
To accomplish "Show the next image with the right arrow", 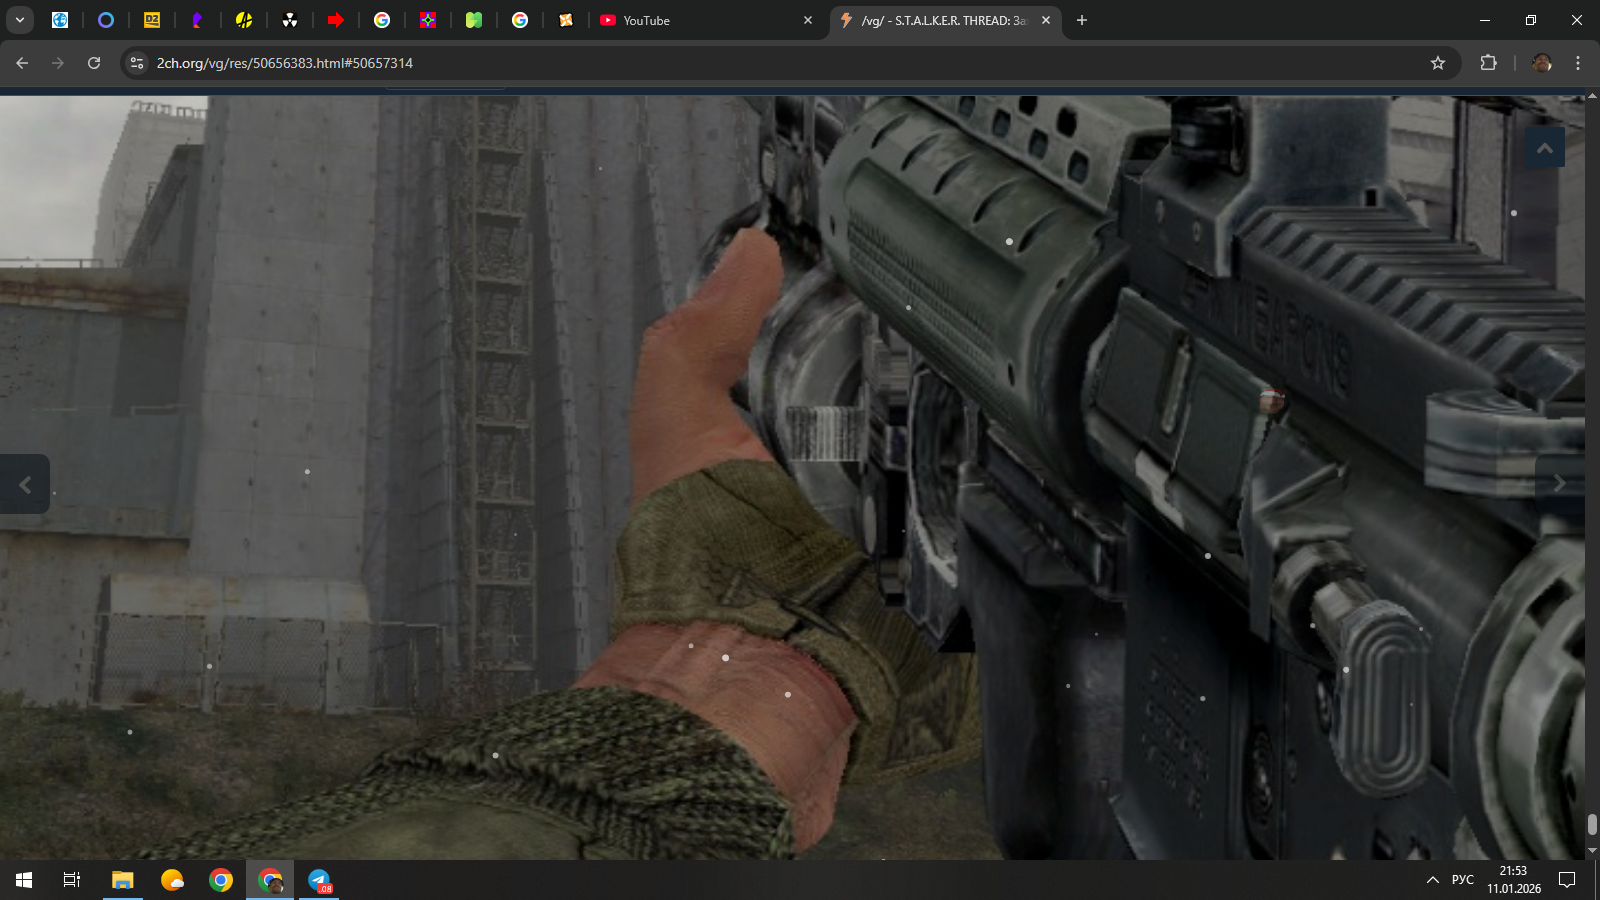I will click(1560, 484).
